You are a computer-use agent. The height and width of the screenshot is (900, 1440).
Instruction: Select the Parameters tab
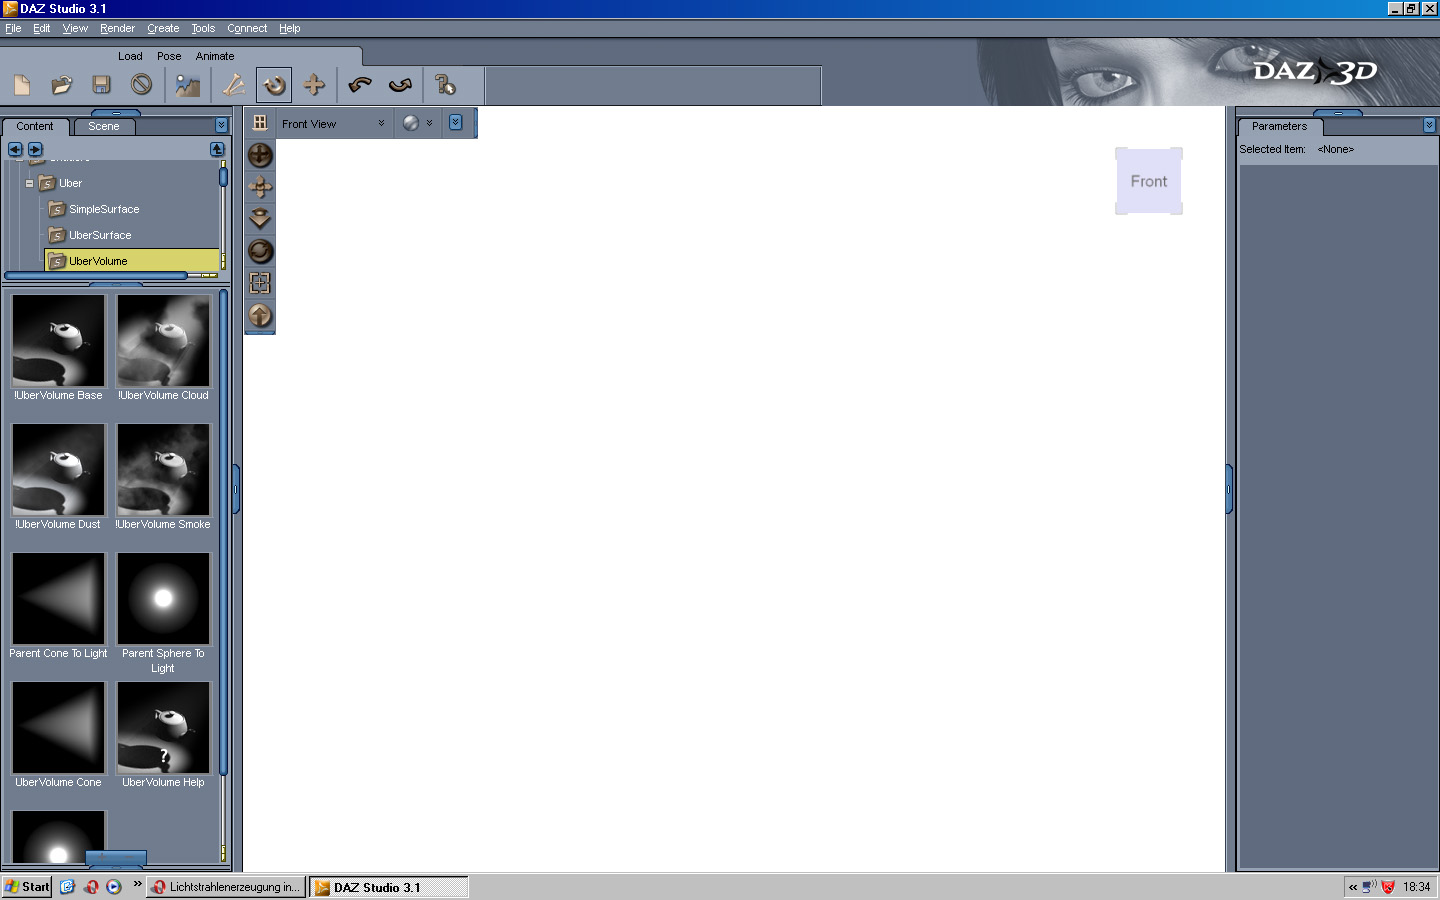pos(1280,126)
